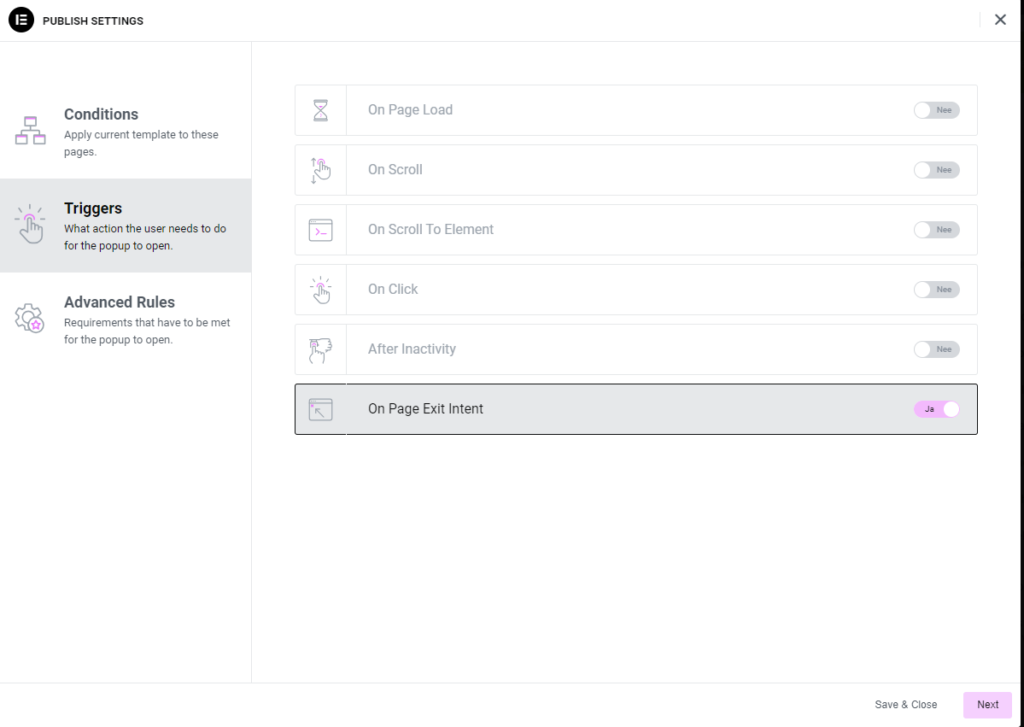This screenshot has height=727, width=1024.
Task: Click the Next button
Action: 987,705
